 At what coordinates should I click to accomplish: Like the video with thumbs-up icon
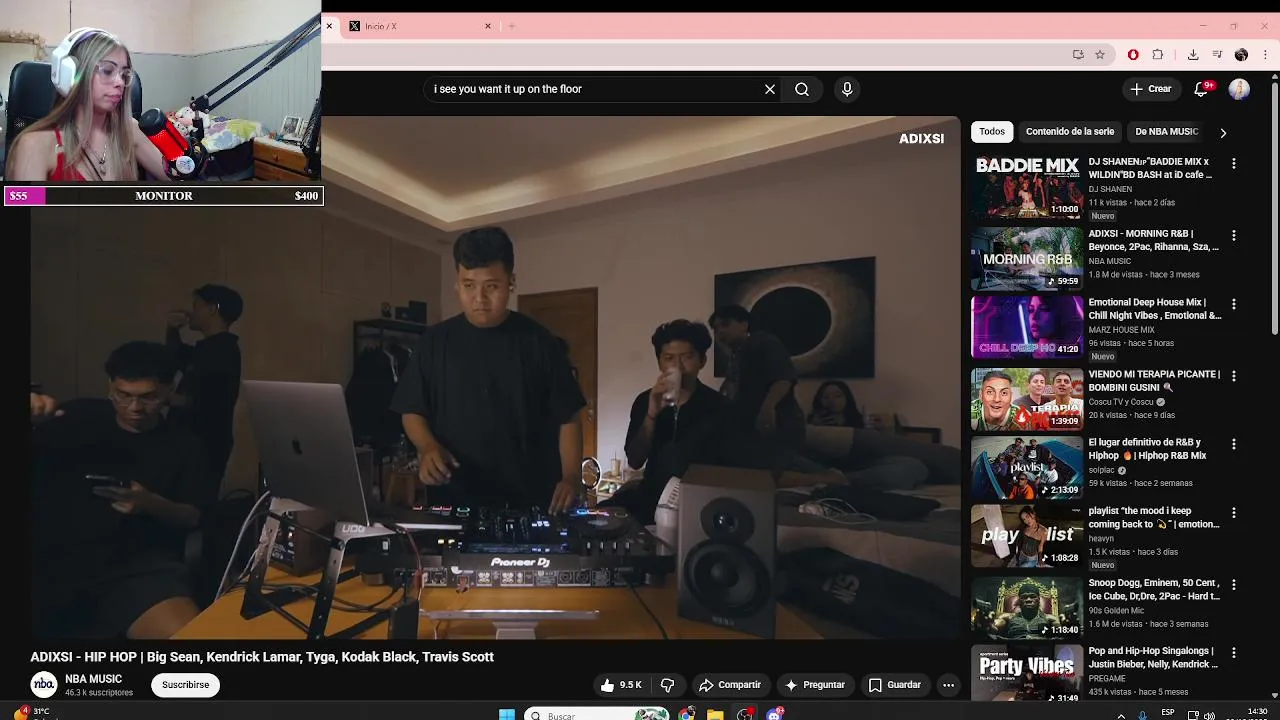click(x=621, y=685)
